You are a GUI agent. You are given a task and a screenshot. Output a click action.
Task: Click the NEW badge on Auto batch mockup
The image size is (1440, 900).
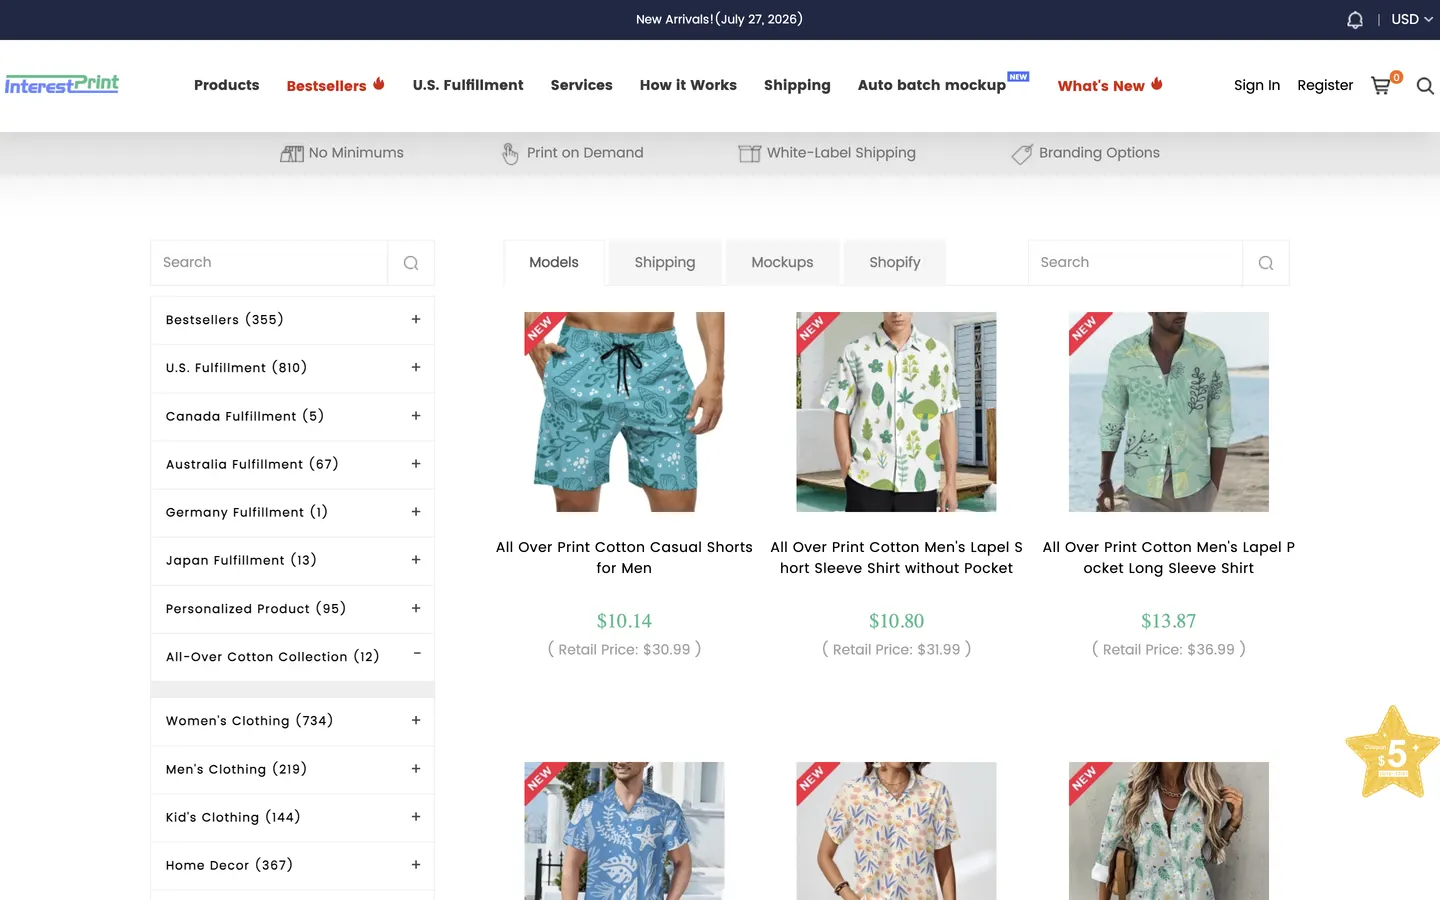point(1018,77)
